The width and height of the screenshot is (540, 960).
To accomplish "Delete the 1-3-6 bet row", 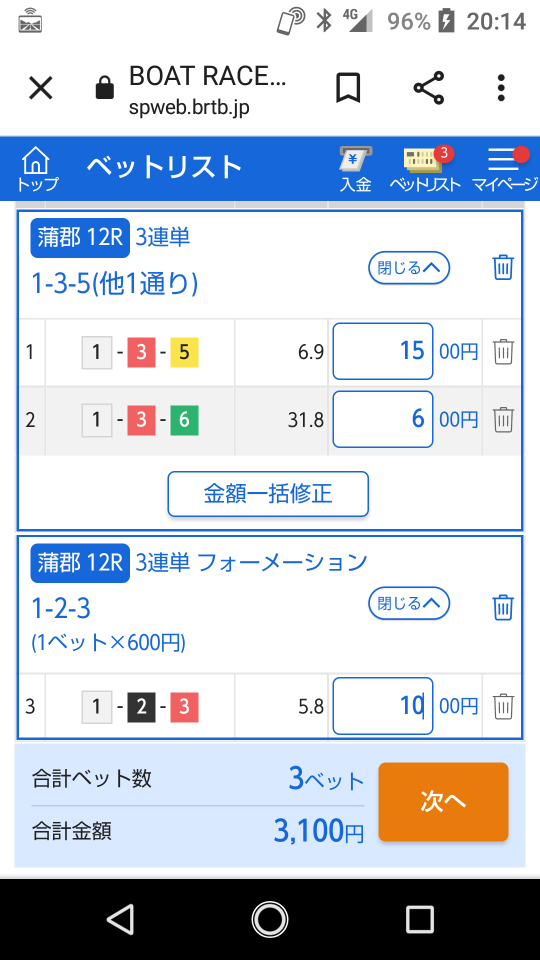I will [x=503, y=420].
